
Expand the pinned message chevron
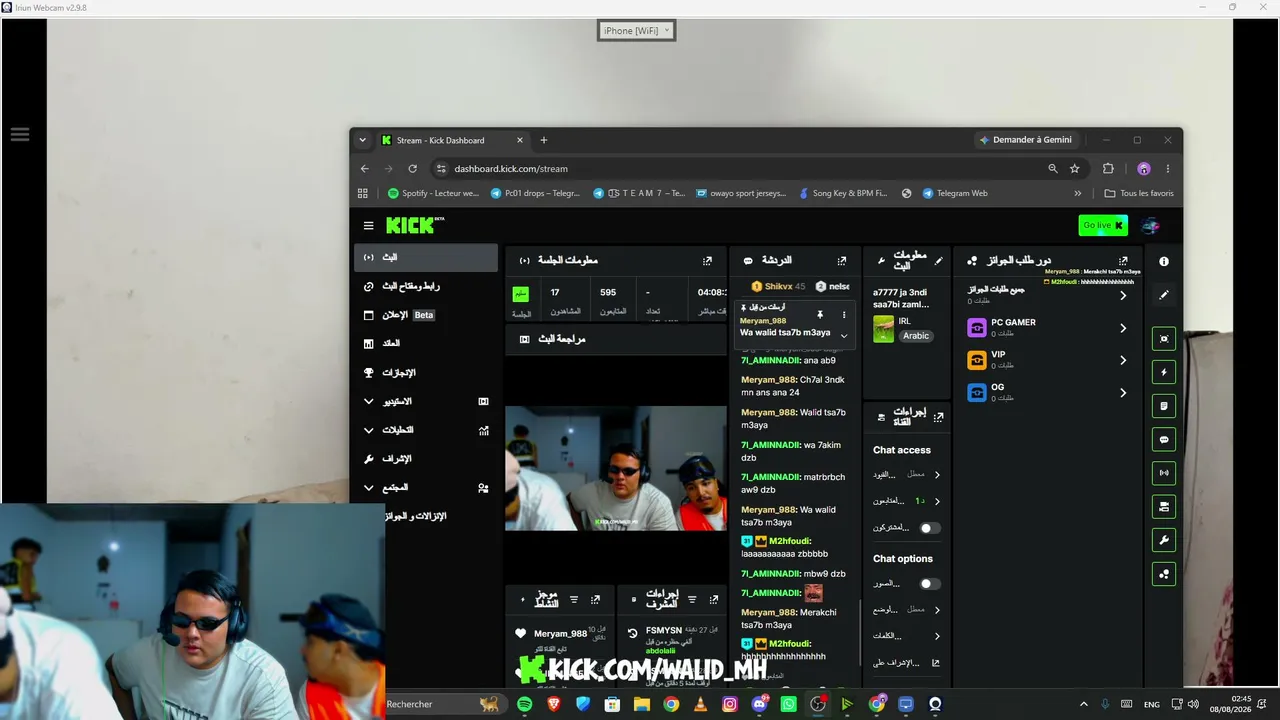click(843, 336)
